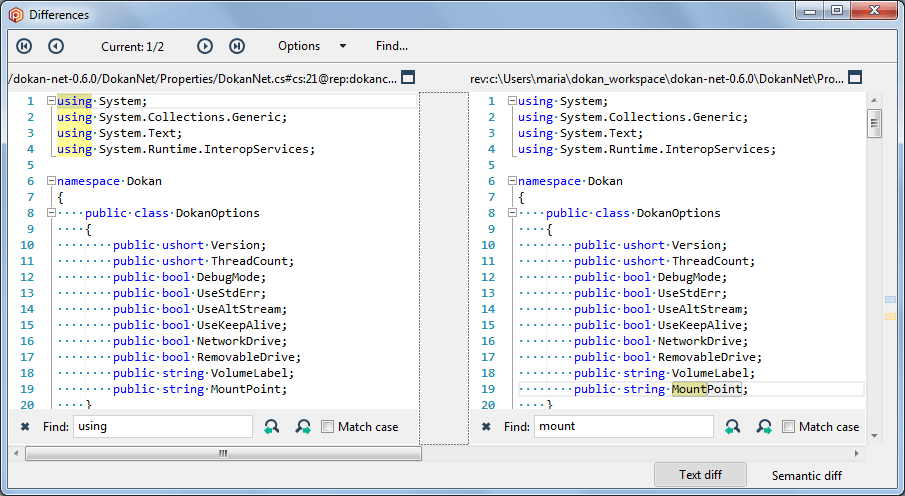Image resolution: width=905 pixels, height=496 pixels.
Task: Go to the next difference
Action: click(205, 46)
